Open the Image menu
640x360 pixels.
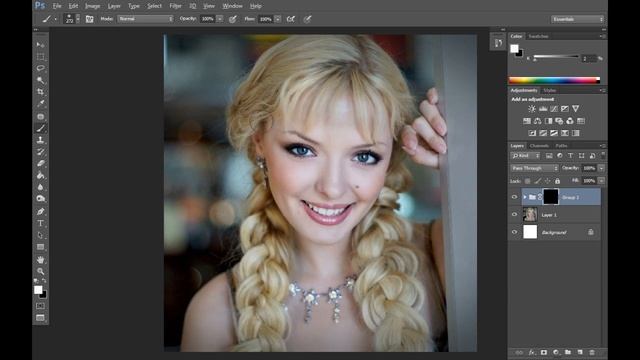click(92, 6)
